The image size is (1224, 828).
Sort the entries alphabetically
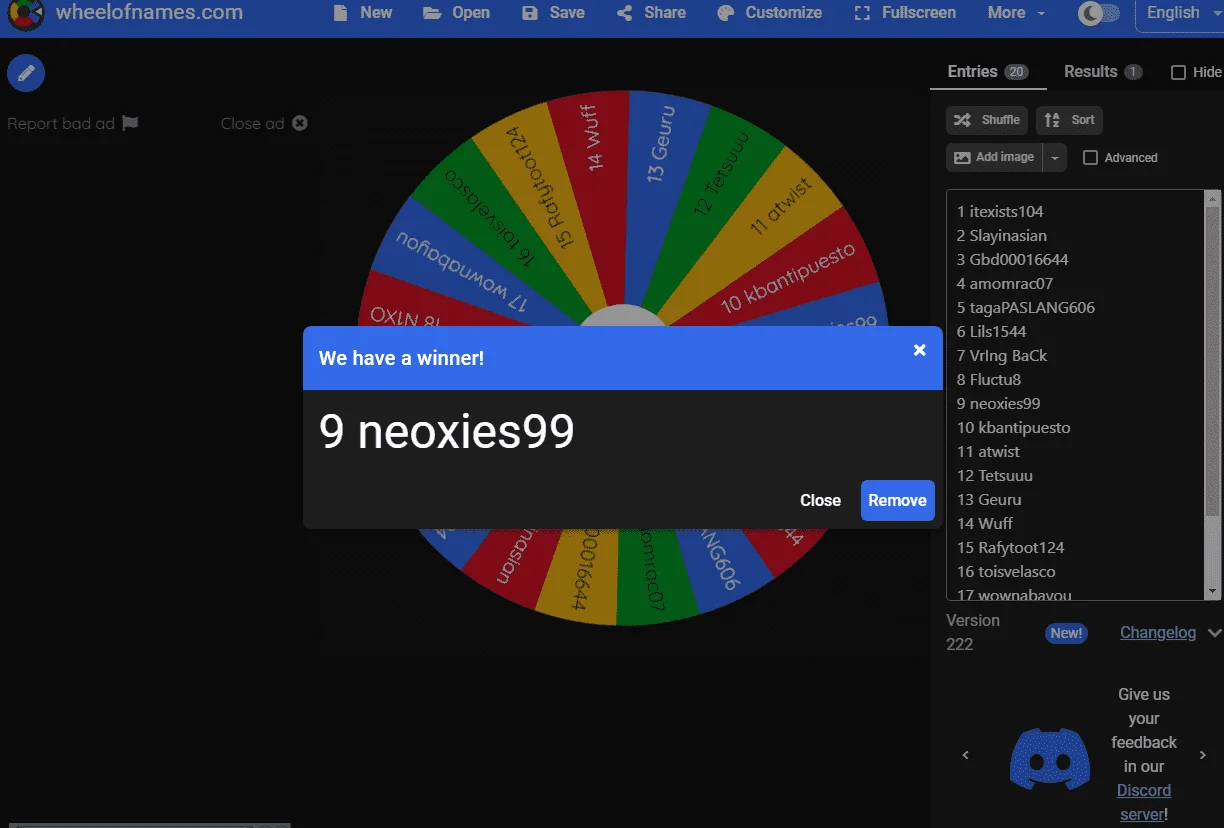1069,120
